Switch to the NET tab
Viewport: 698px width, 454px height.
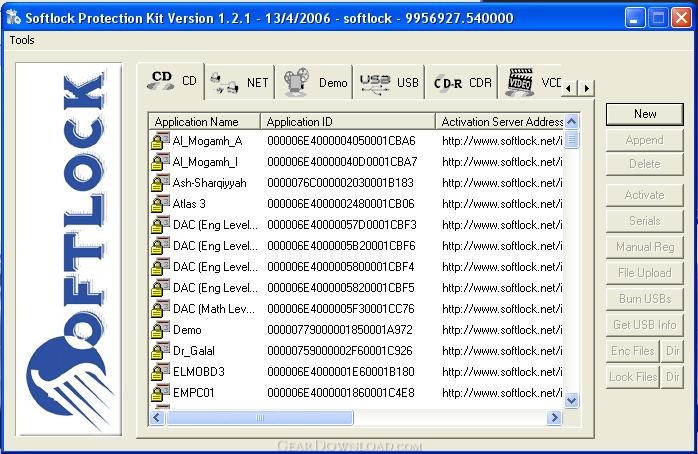point(240,83)
